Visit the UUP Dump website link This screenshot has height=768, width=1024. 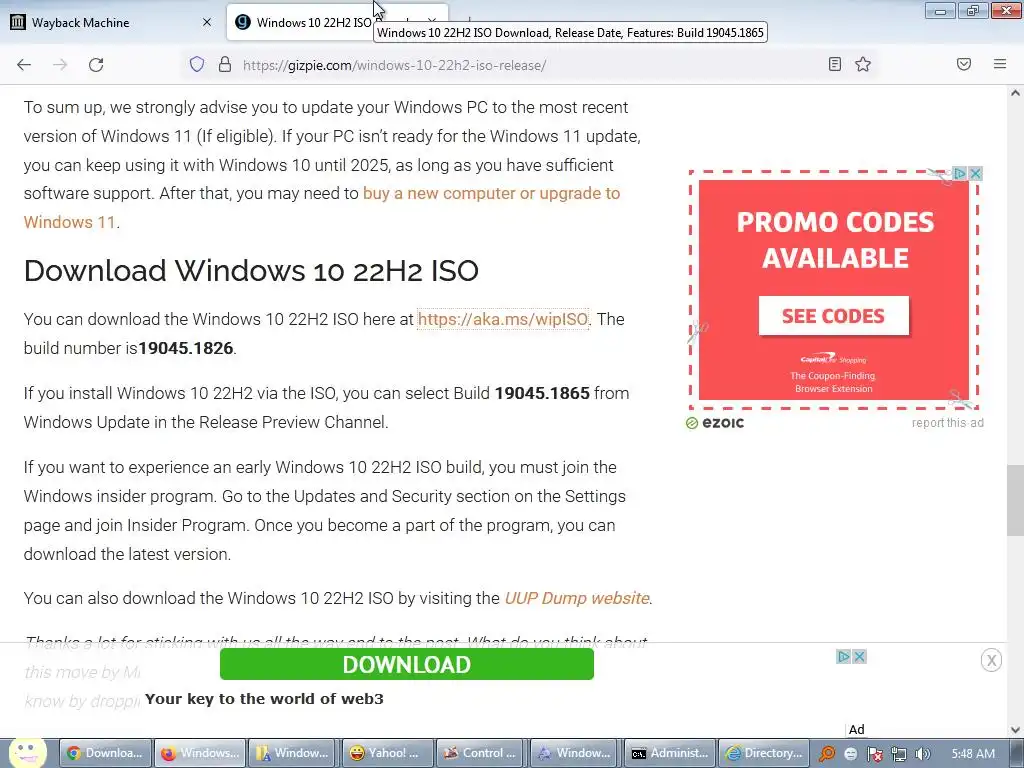click(x=577, y=598)
